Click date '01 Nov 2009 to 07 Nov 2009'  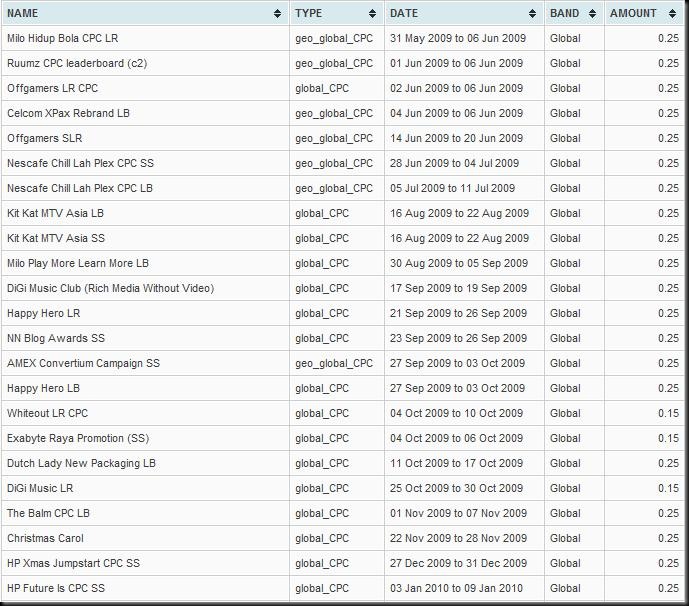(458, 514)
